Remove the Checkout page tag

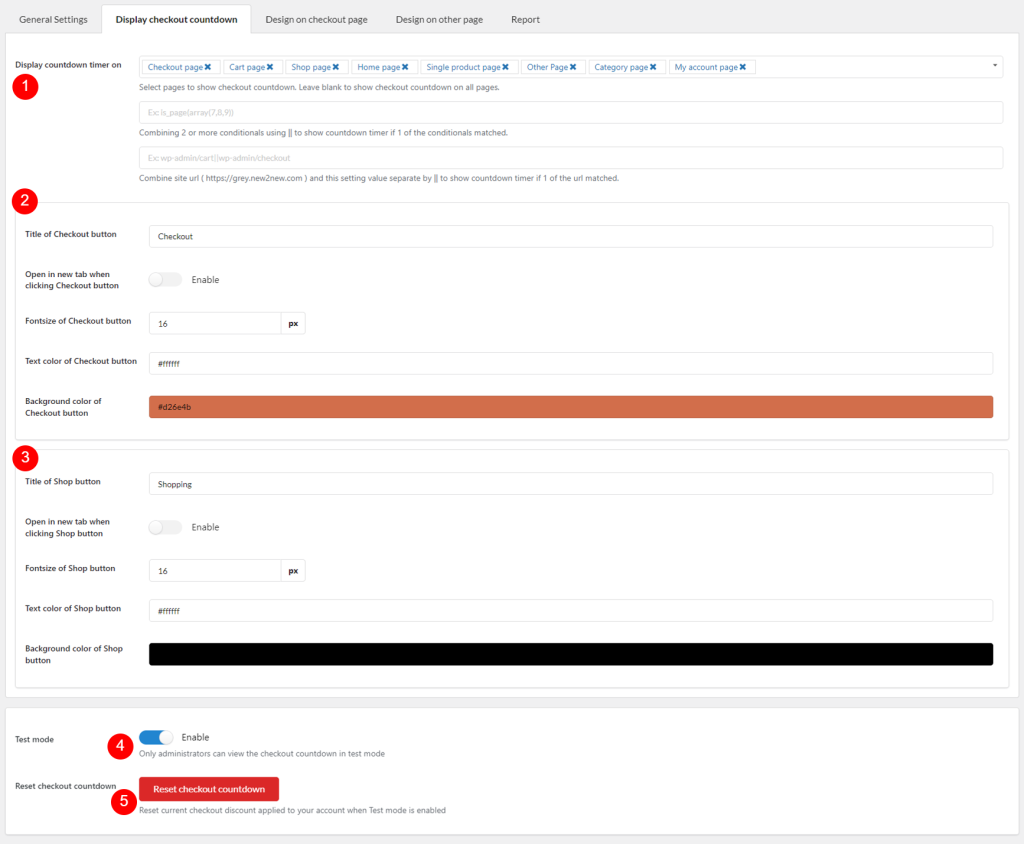pyautogui.click(x=208, y=67)
